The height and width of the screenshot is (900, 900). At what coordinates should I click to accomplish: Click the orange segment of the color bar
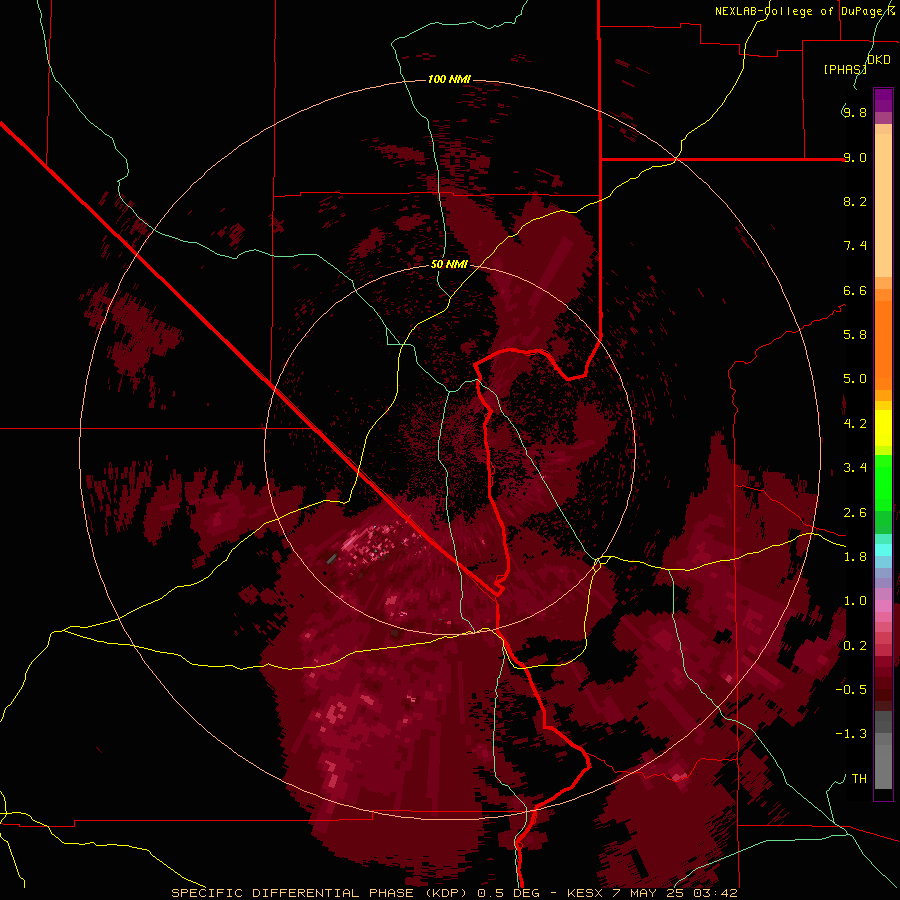[883, 345]
